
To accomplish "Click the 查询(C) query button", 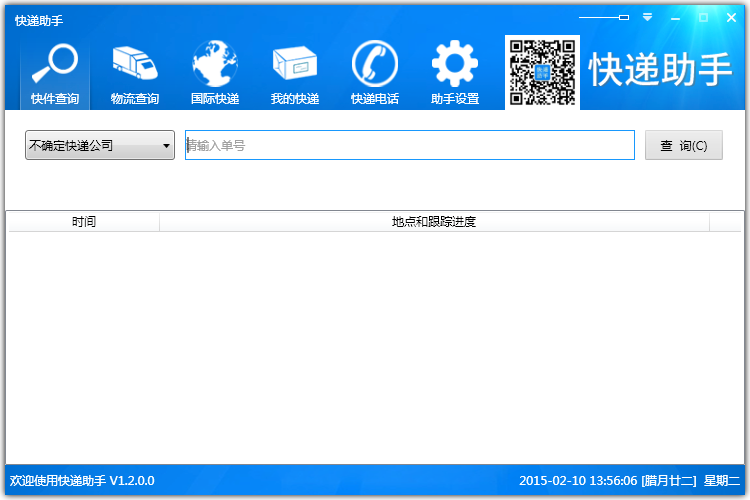I will point(684,145).
